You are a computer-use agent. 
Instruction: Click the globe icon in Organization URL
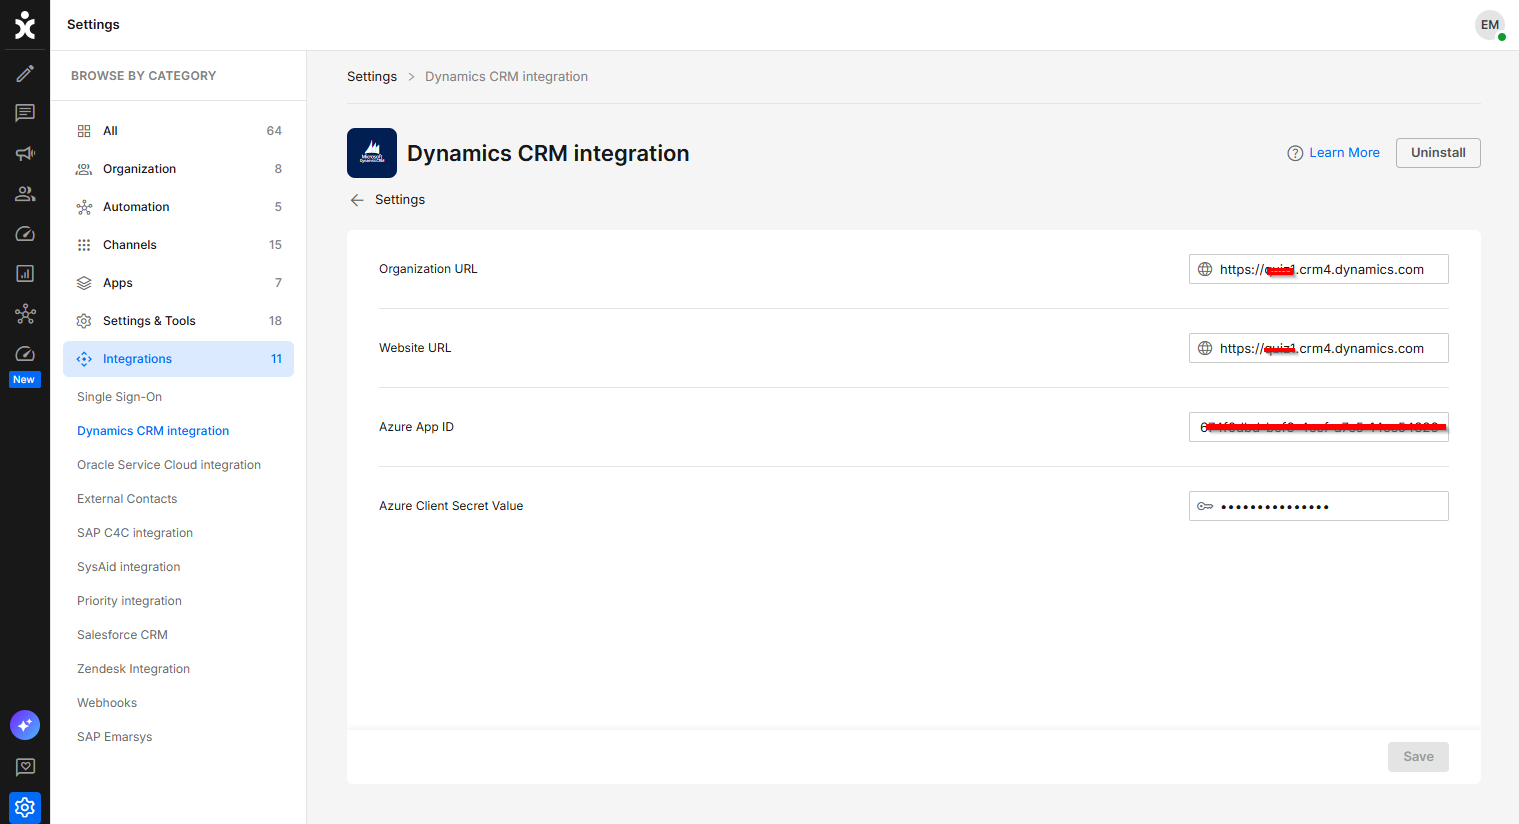[x=1205, y=269]
